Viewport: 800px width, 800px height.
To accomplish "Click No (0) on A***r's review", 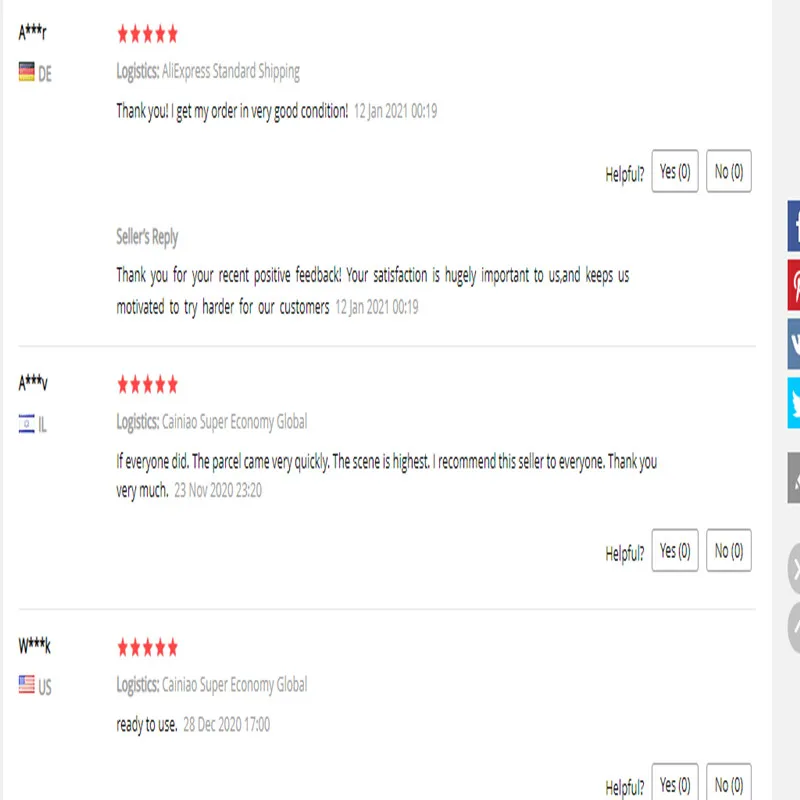I will 729,171.
